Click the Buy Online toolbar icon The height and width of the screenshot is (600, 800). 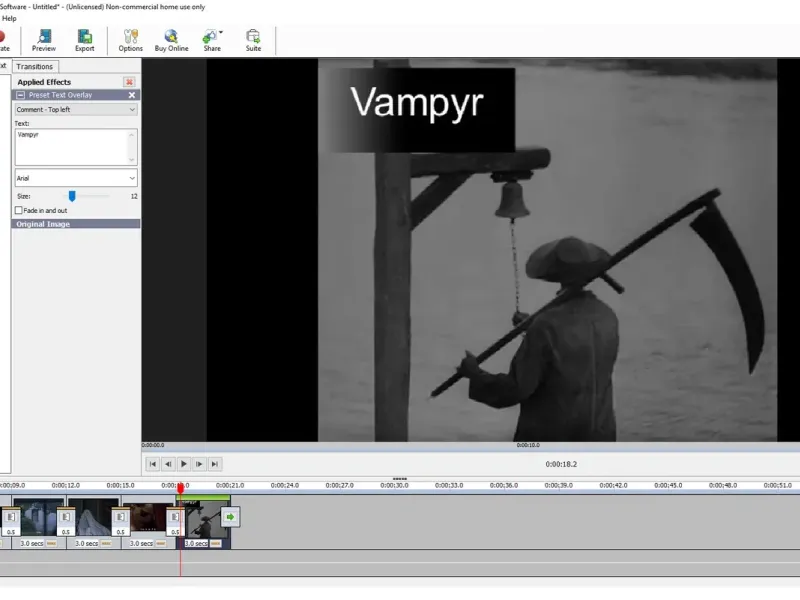point(171,40)
